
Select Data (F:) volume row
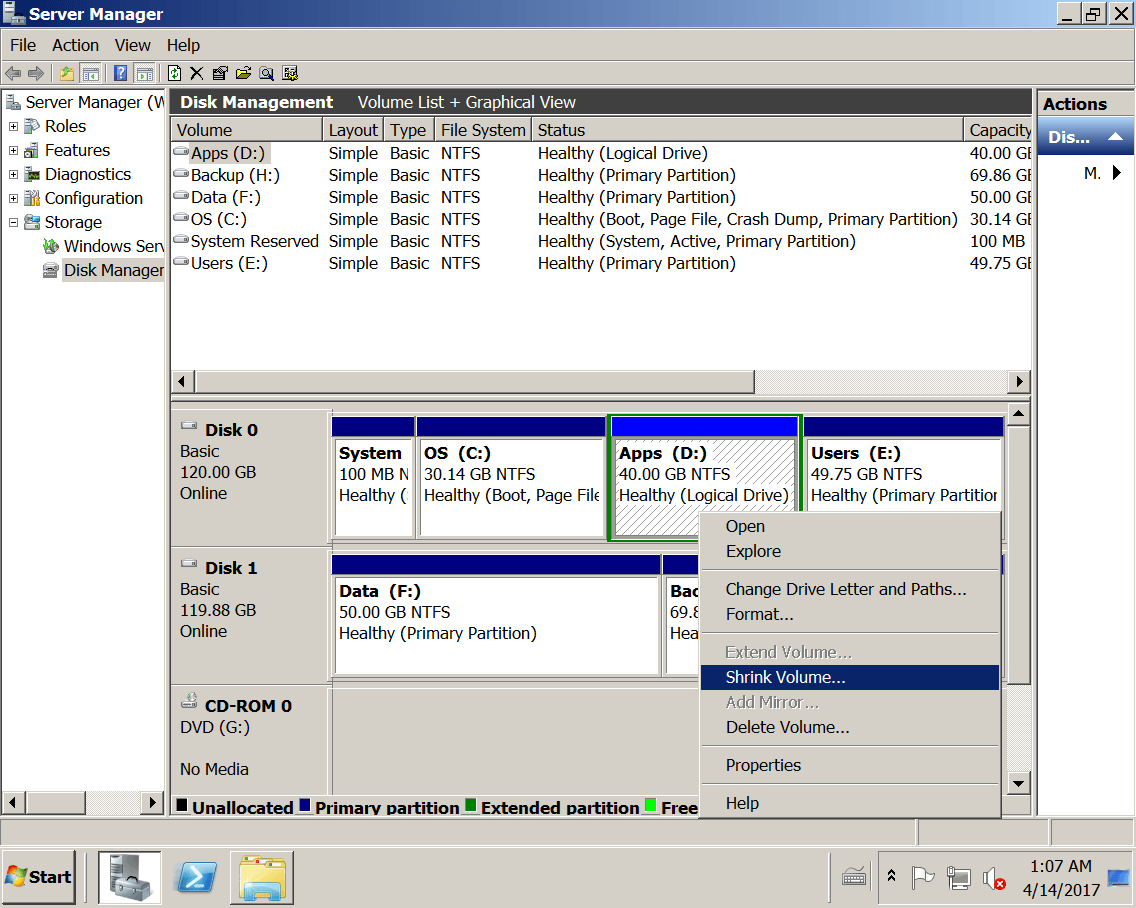(601, 197)
